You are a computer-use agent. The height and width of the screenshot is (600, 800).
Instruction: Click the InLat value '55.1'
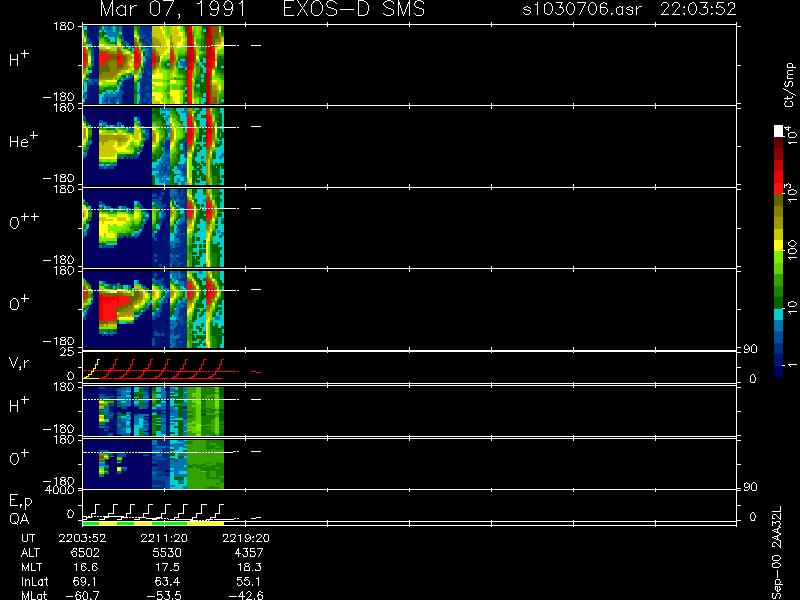click(x=249, y=581)
